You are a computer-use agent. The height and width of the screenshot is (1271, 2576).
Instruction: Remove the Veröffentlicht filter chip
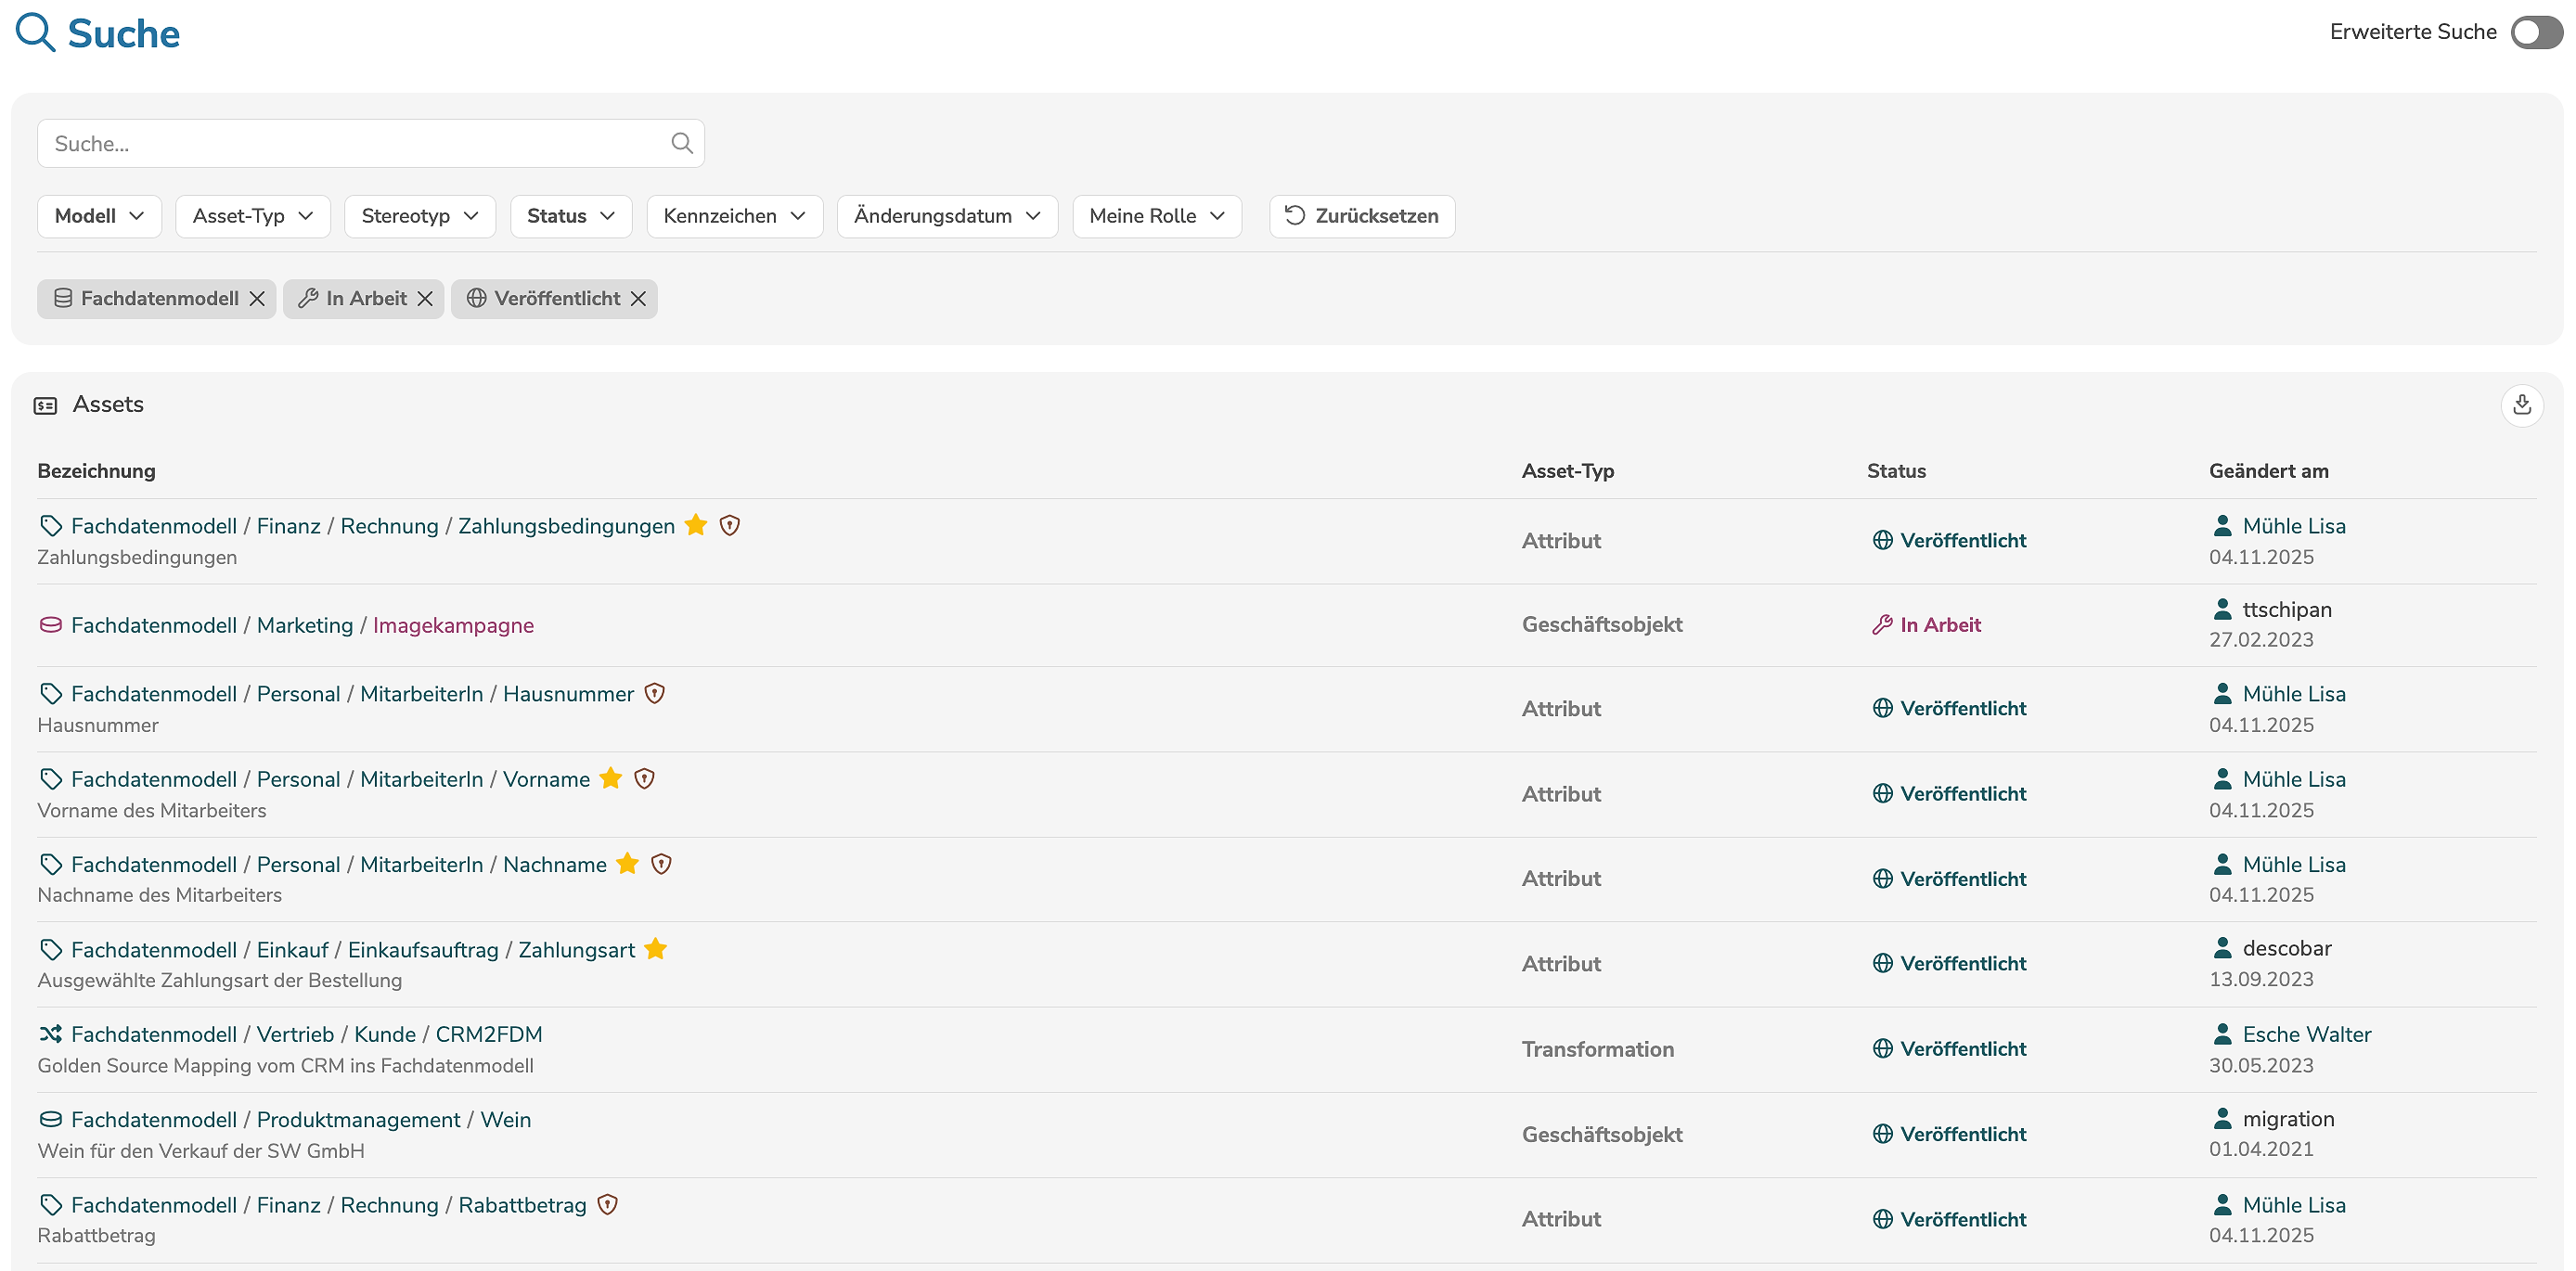(x=638, y=298)
